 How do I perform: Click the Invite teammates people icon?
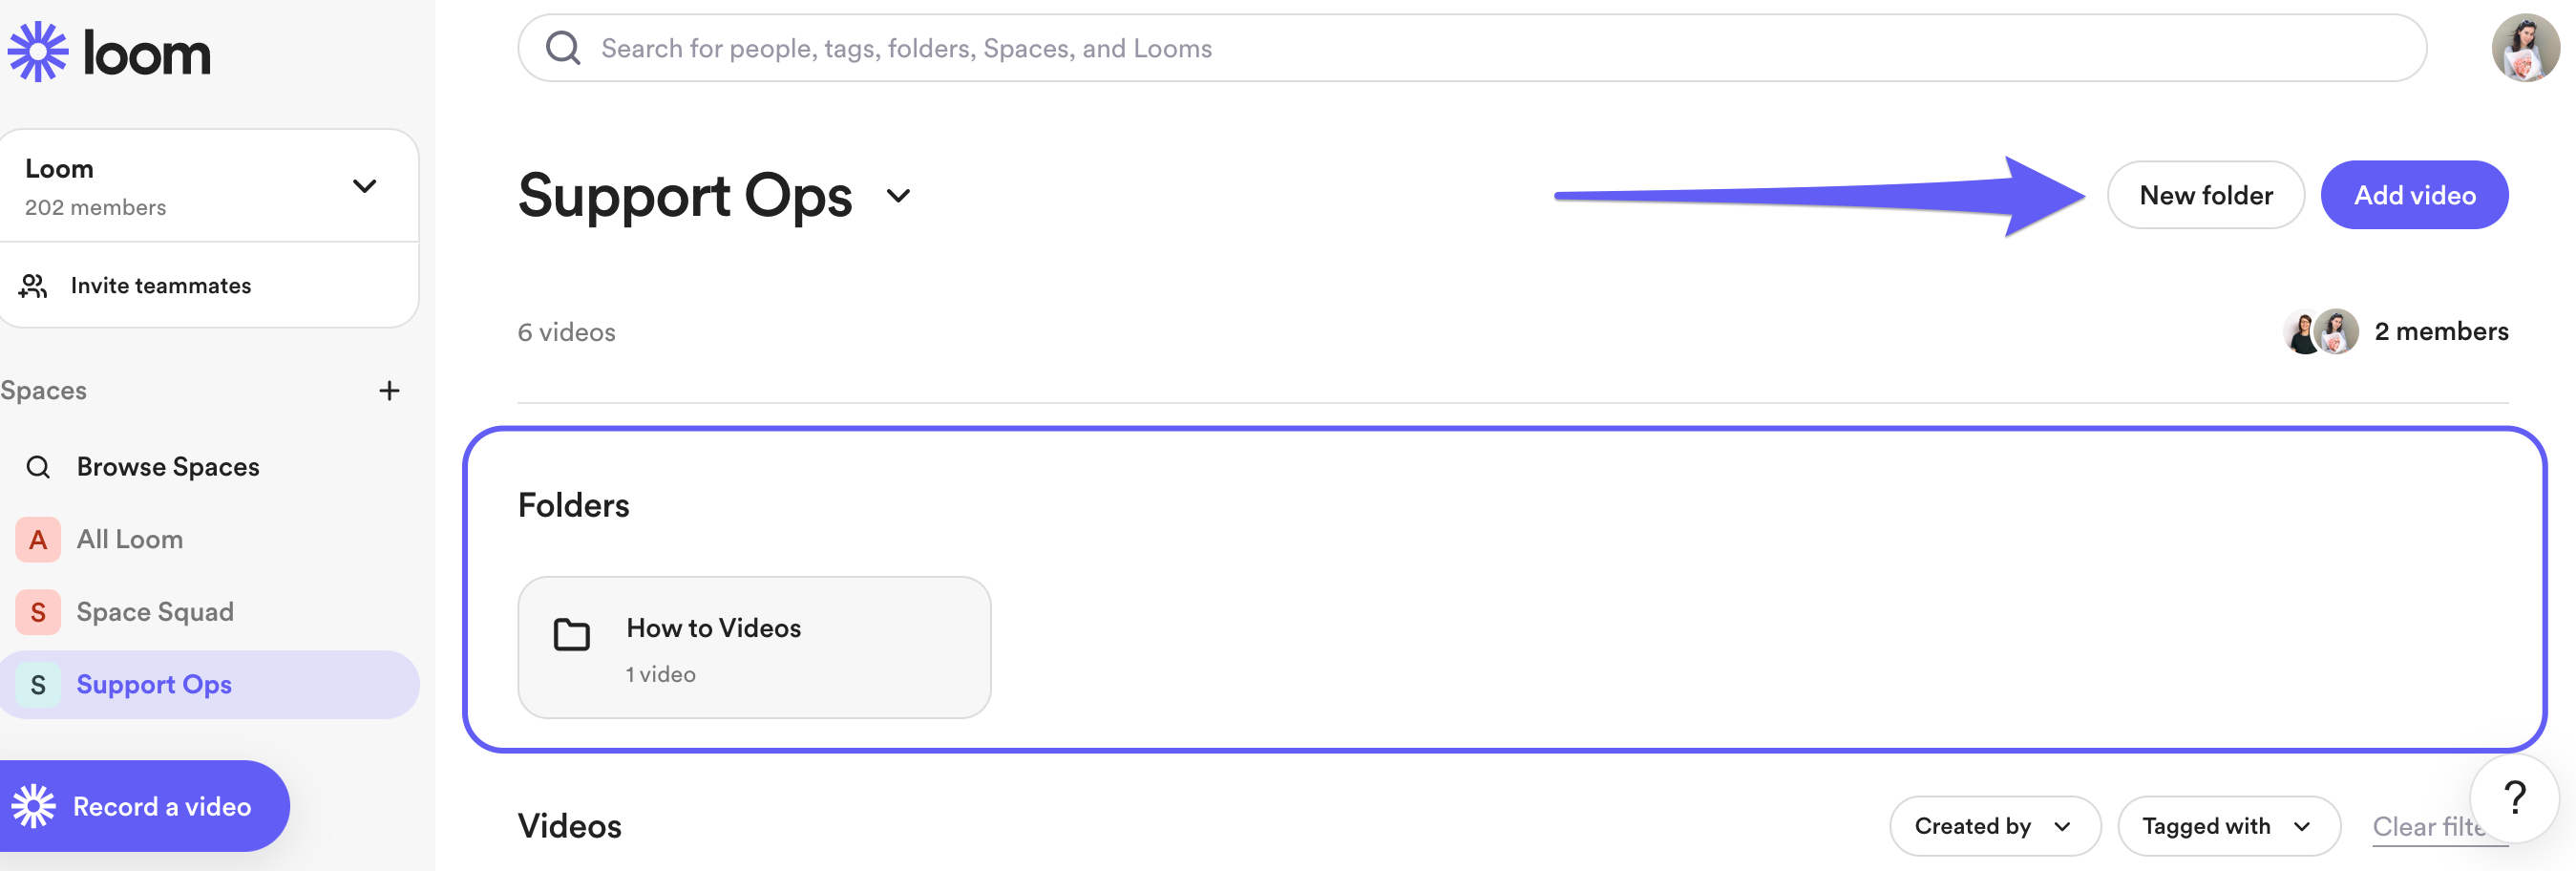point(33,286)
